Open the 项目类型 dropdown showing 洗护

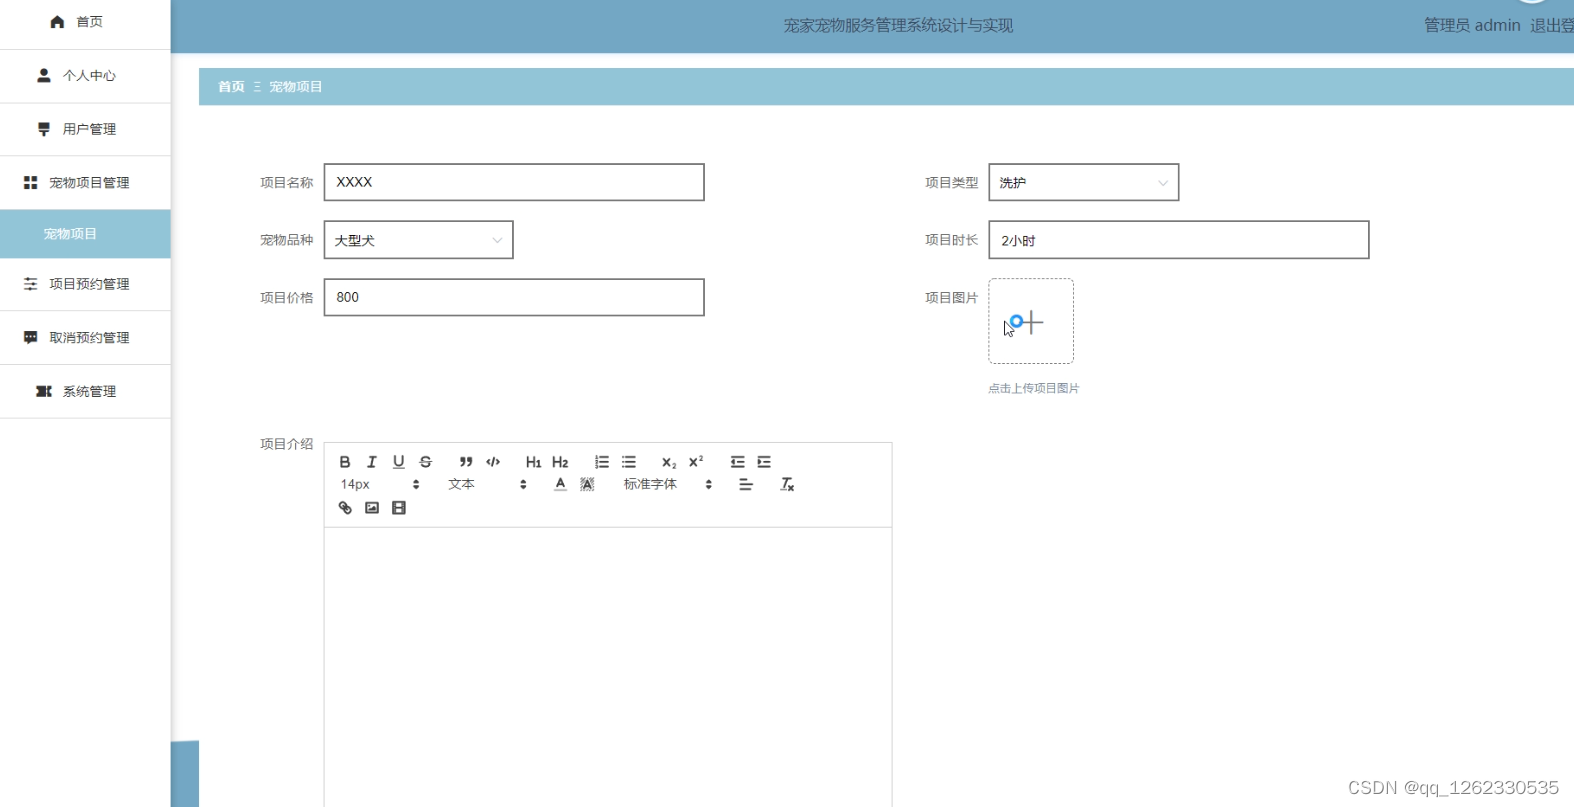pyautogui.click(x=1084, y=182)
